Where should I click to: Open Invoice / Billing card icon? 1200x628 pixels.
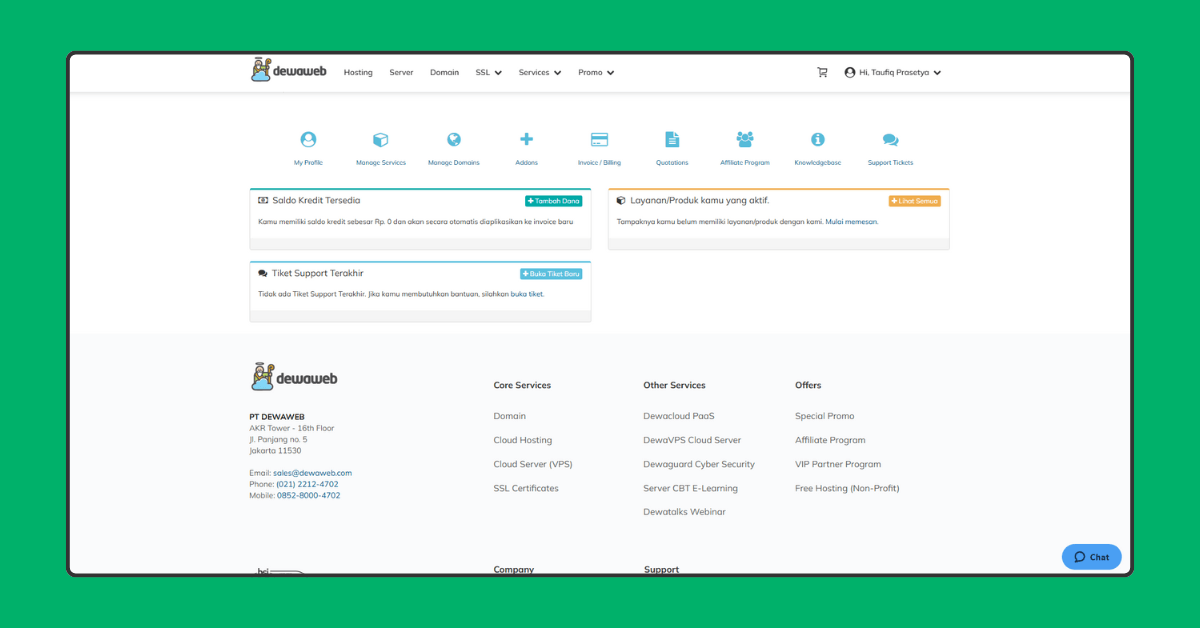tap(599, 140)
